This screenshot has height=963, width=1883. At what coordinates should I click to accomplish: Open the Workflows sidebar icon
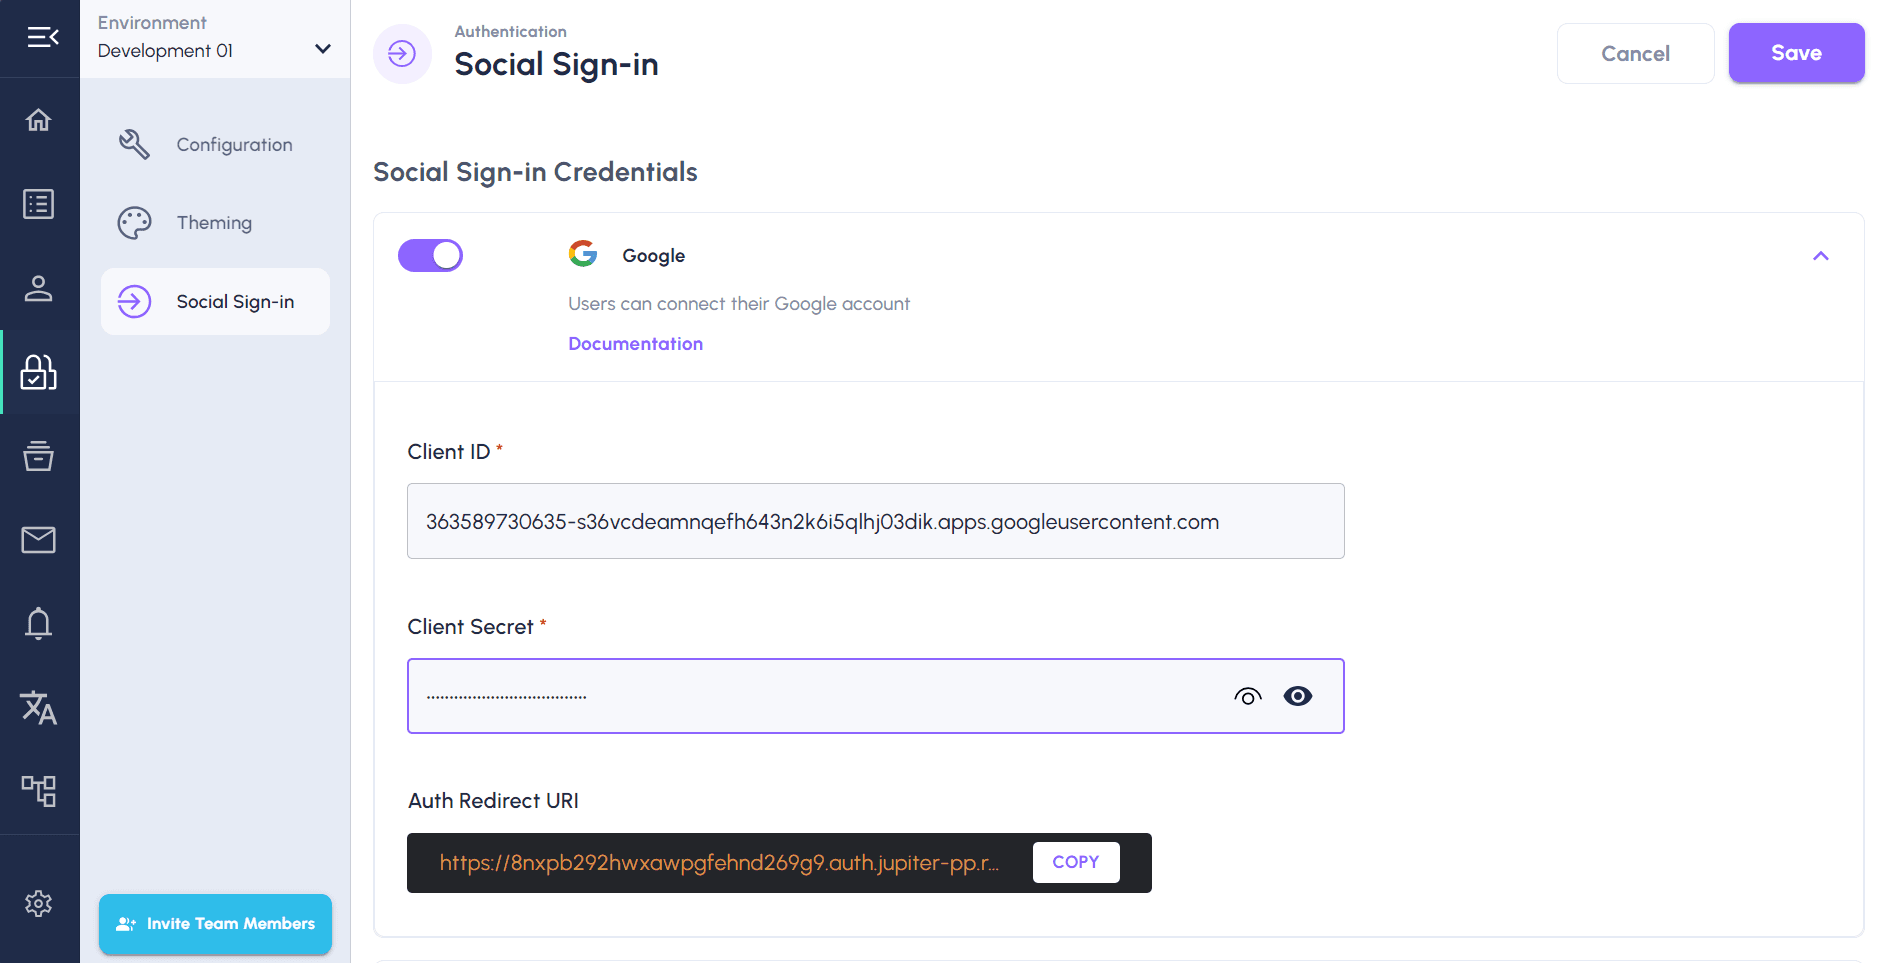(39, 790)
